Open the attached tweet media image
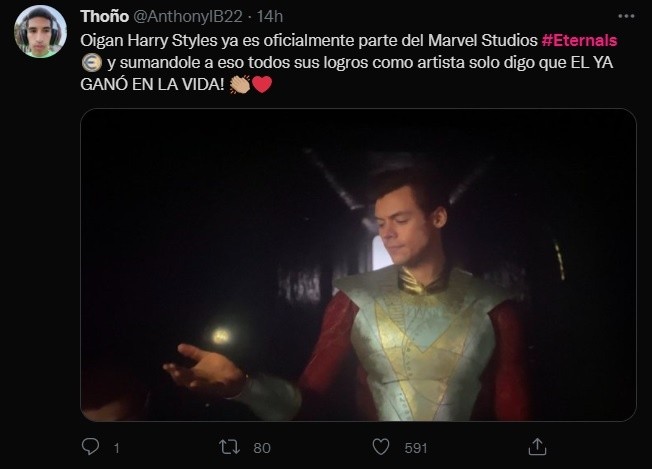652x469 pixels. tap(357, 264)
